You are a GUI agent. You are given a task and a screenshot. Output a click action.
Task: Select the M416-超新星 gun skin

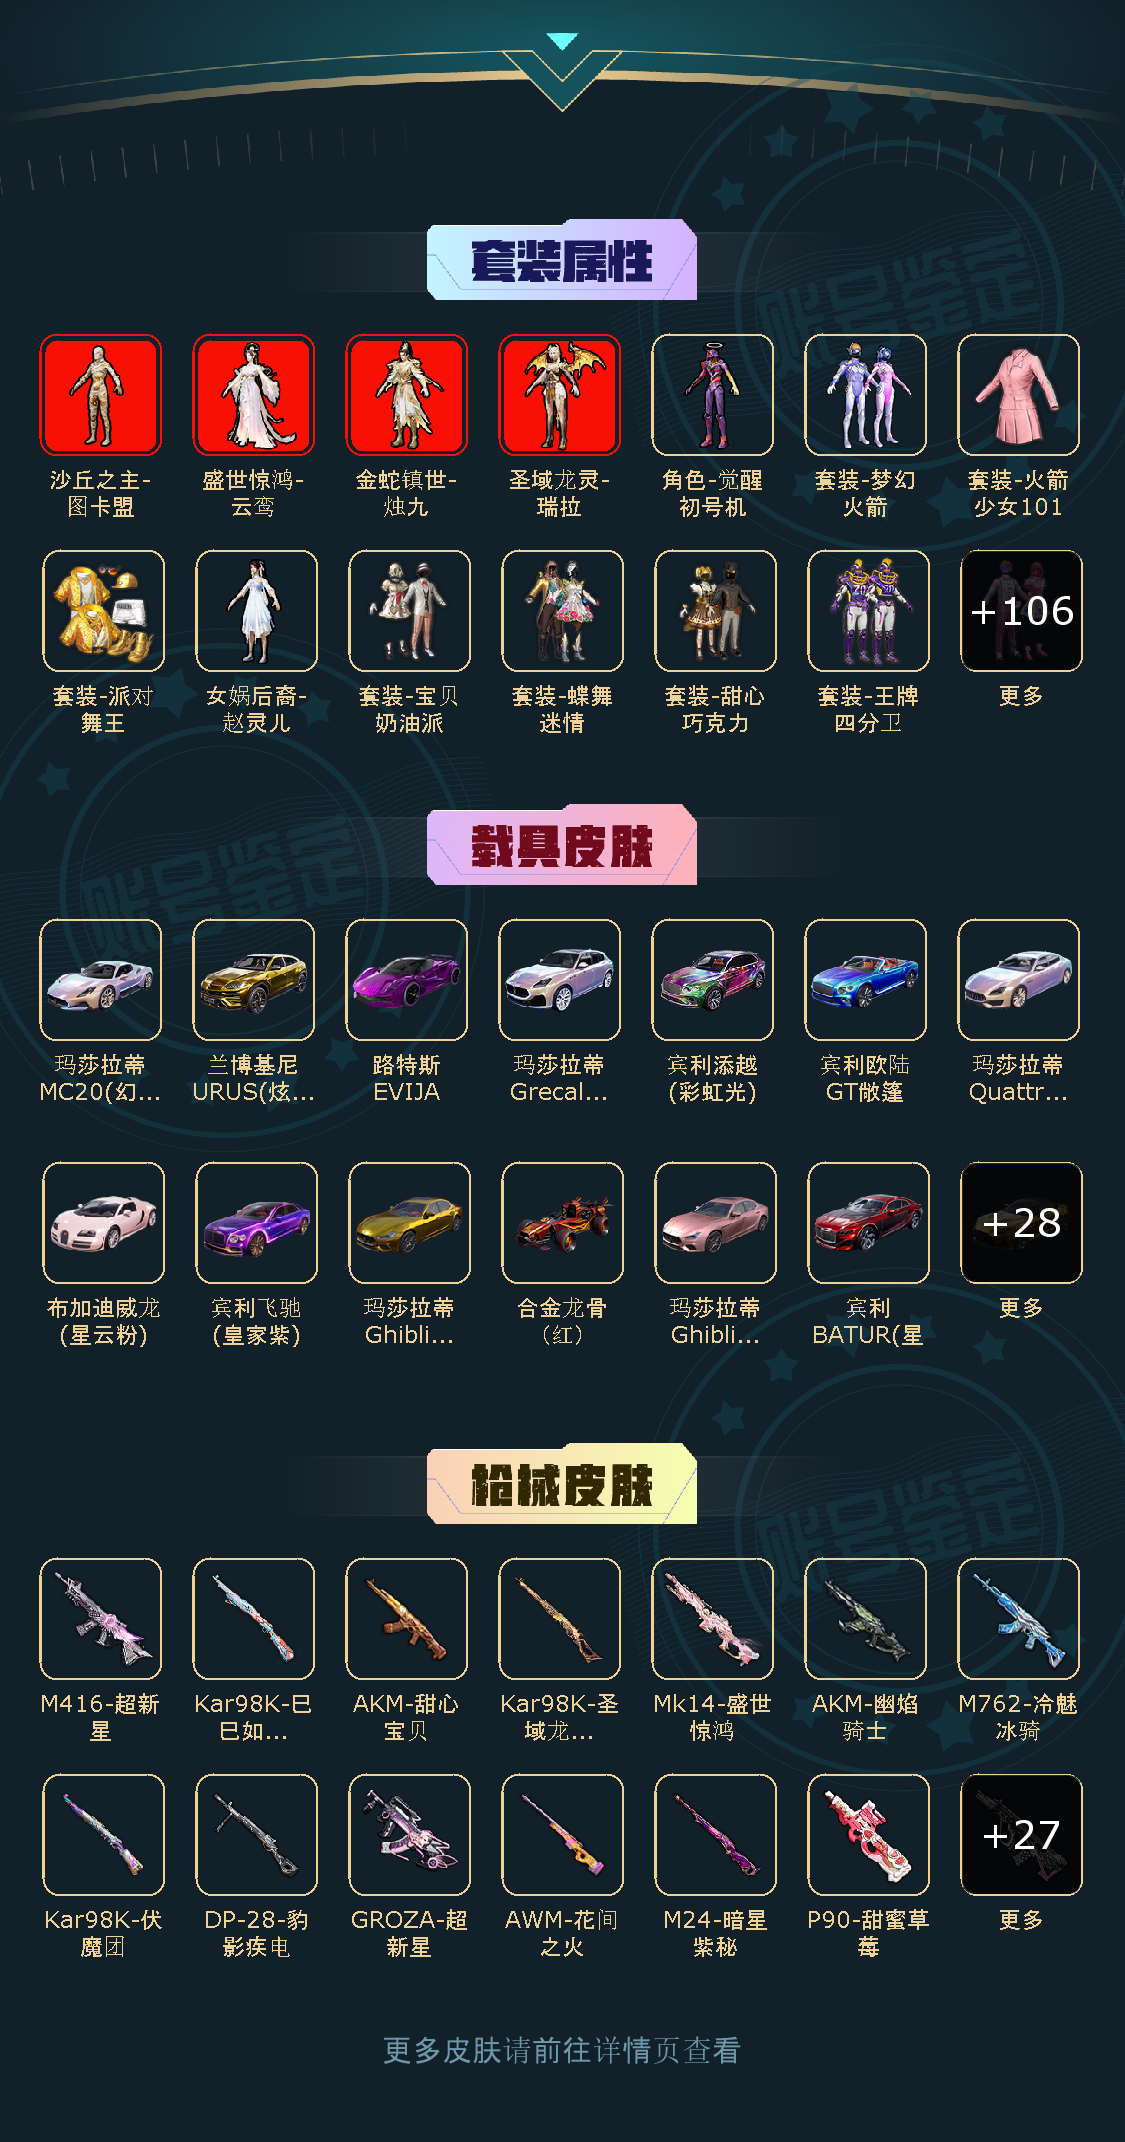click(100, 1619)
